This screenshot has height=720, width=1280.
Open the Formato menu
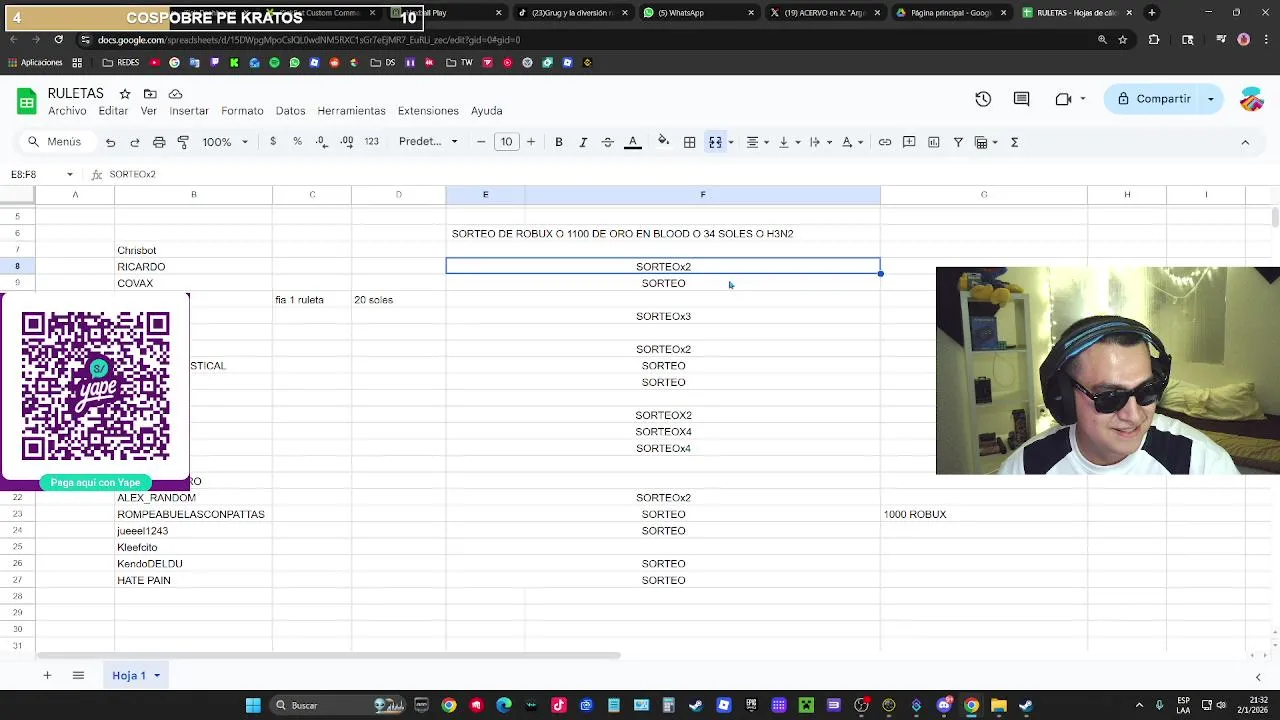(242, 111)
